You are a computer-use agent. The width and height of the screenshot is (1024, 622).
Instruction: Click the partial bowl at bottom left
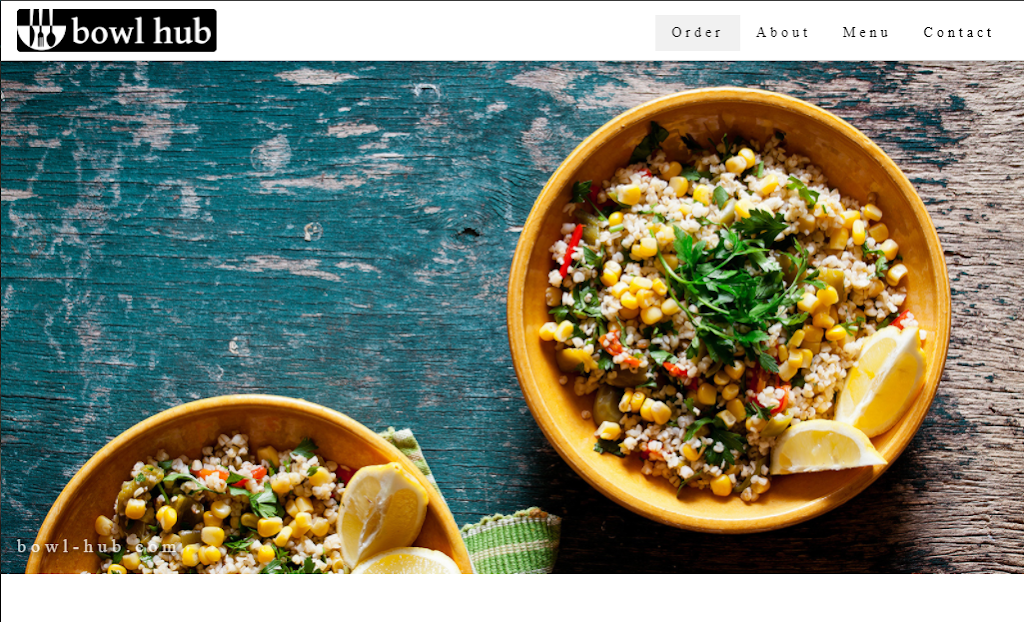point(248,485)
